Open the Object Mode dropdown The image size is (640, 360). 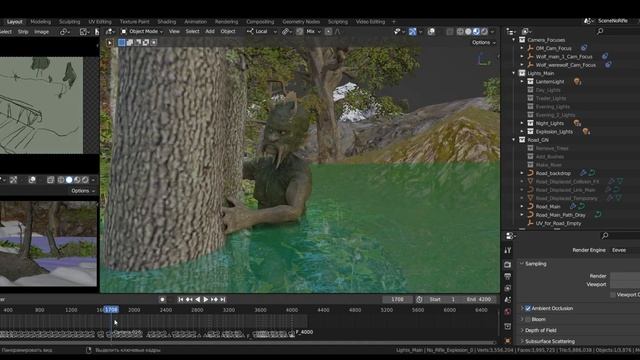tap(142, 31)
